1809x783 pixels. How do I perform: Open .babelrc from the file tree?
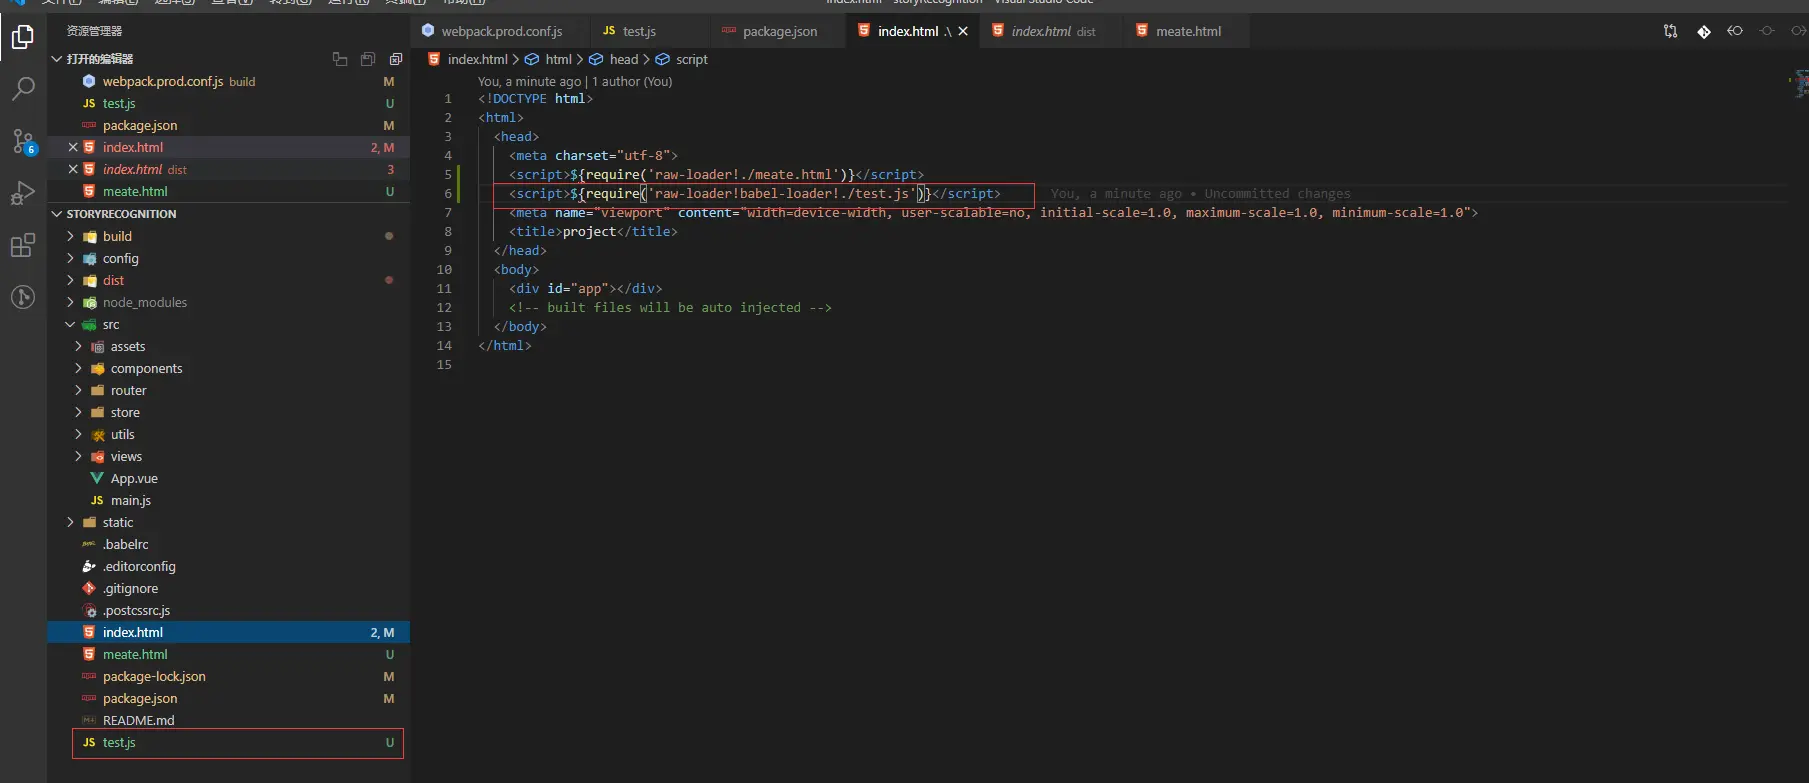click(x=228, y=544)
